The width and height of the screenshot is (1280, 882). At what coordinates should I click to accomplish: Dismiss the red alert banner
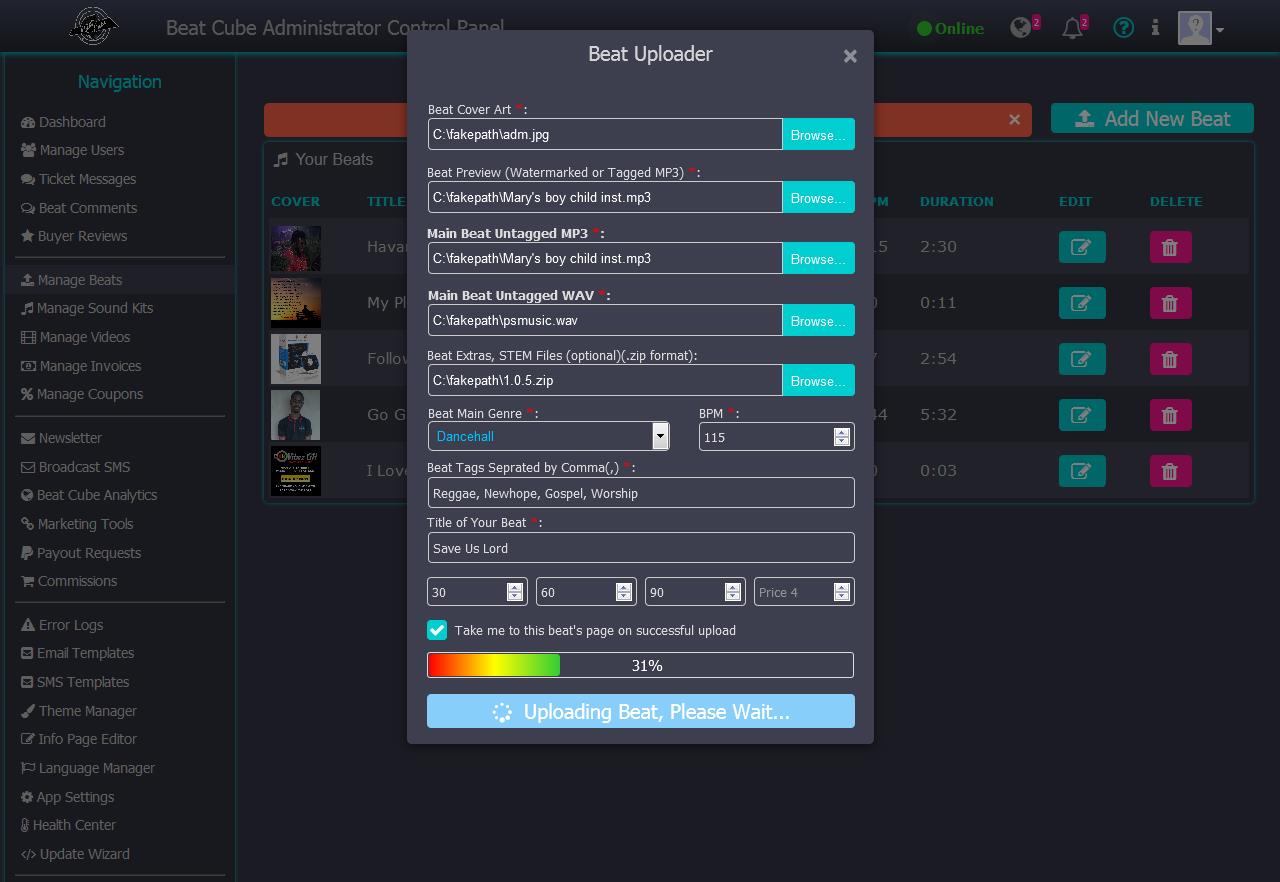pyautogui.click(x=1014, y=120)
